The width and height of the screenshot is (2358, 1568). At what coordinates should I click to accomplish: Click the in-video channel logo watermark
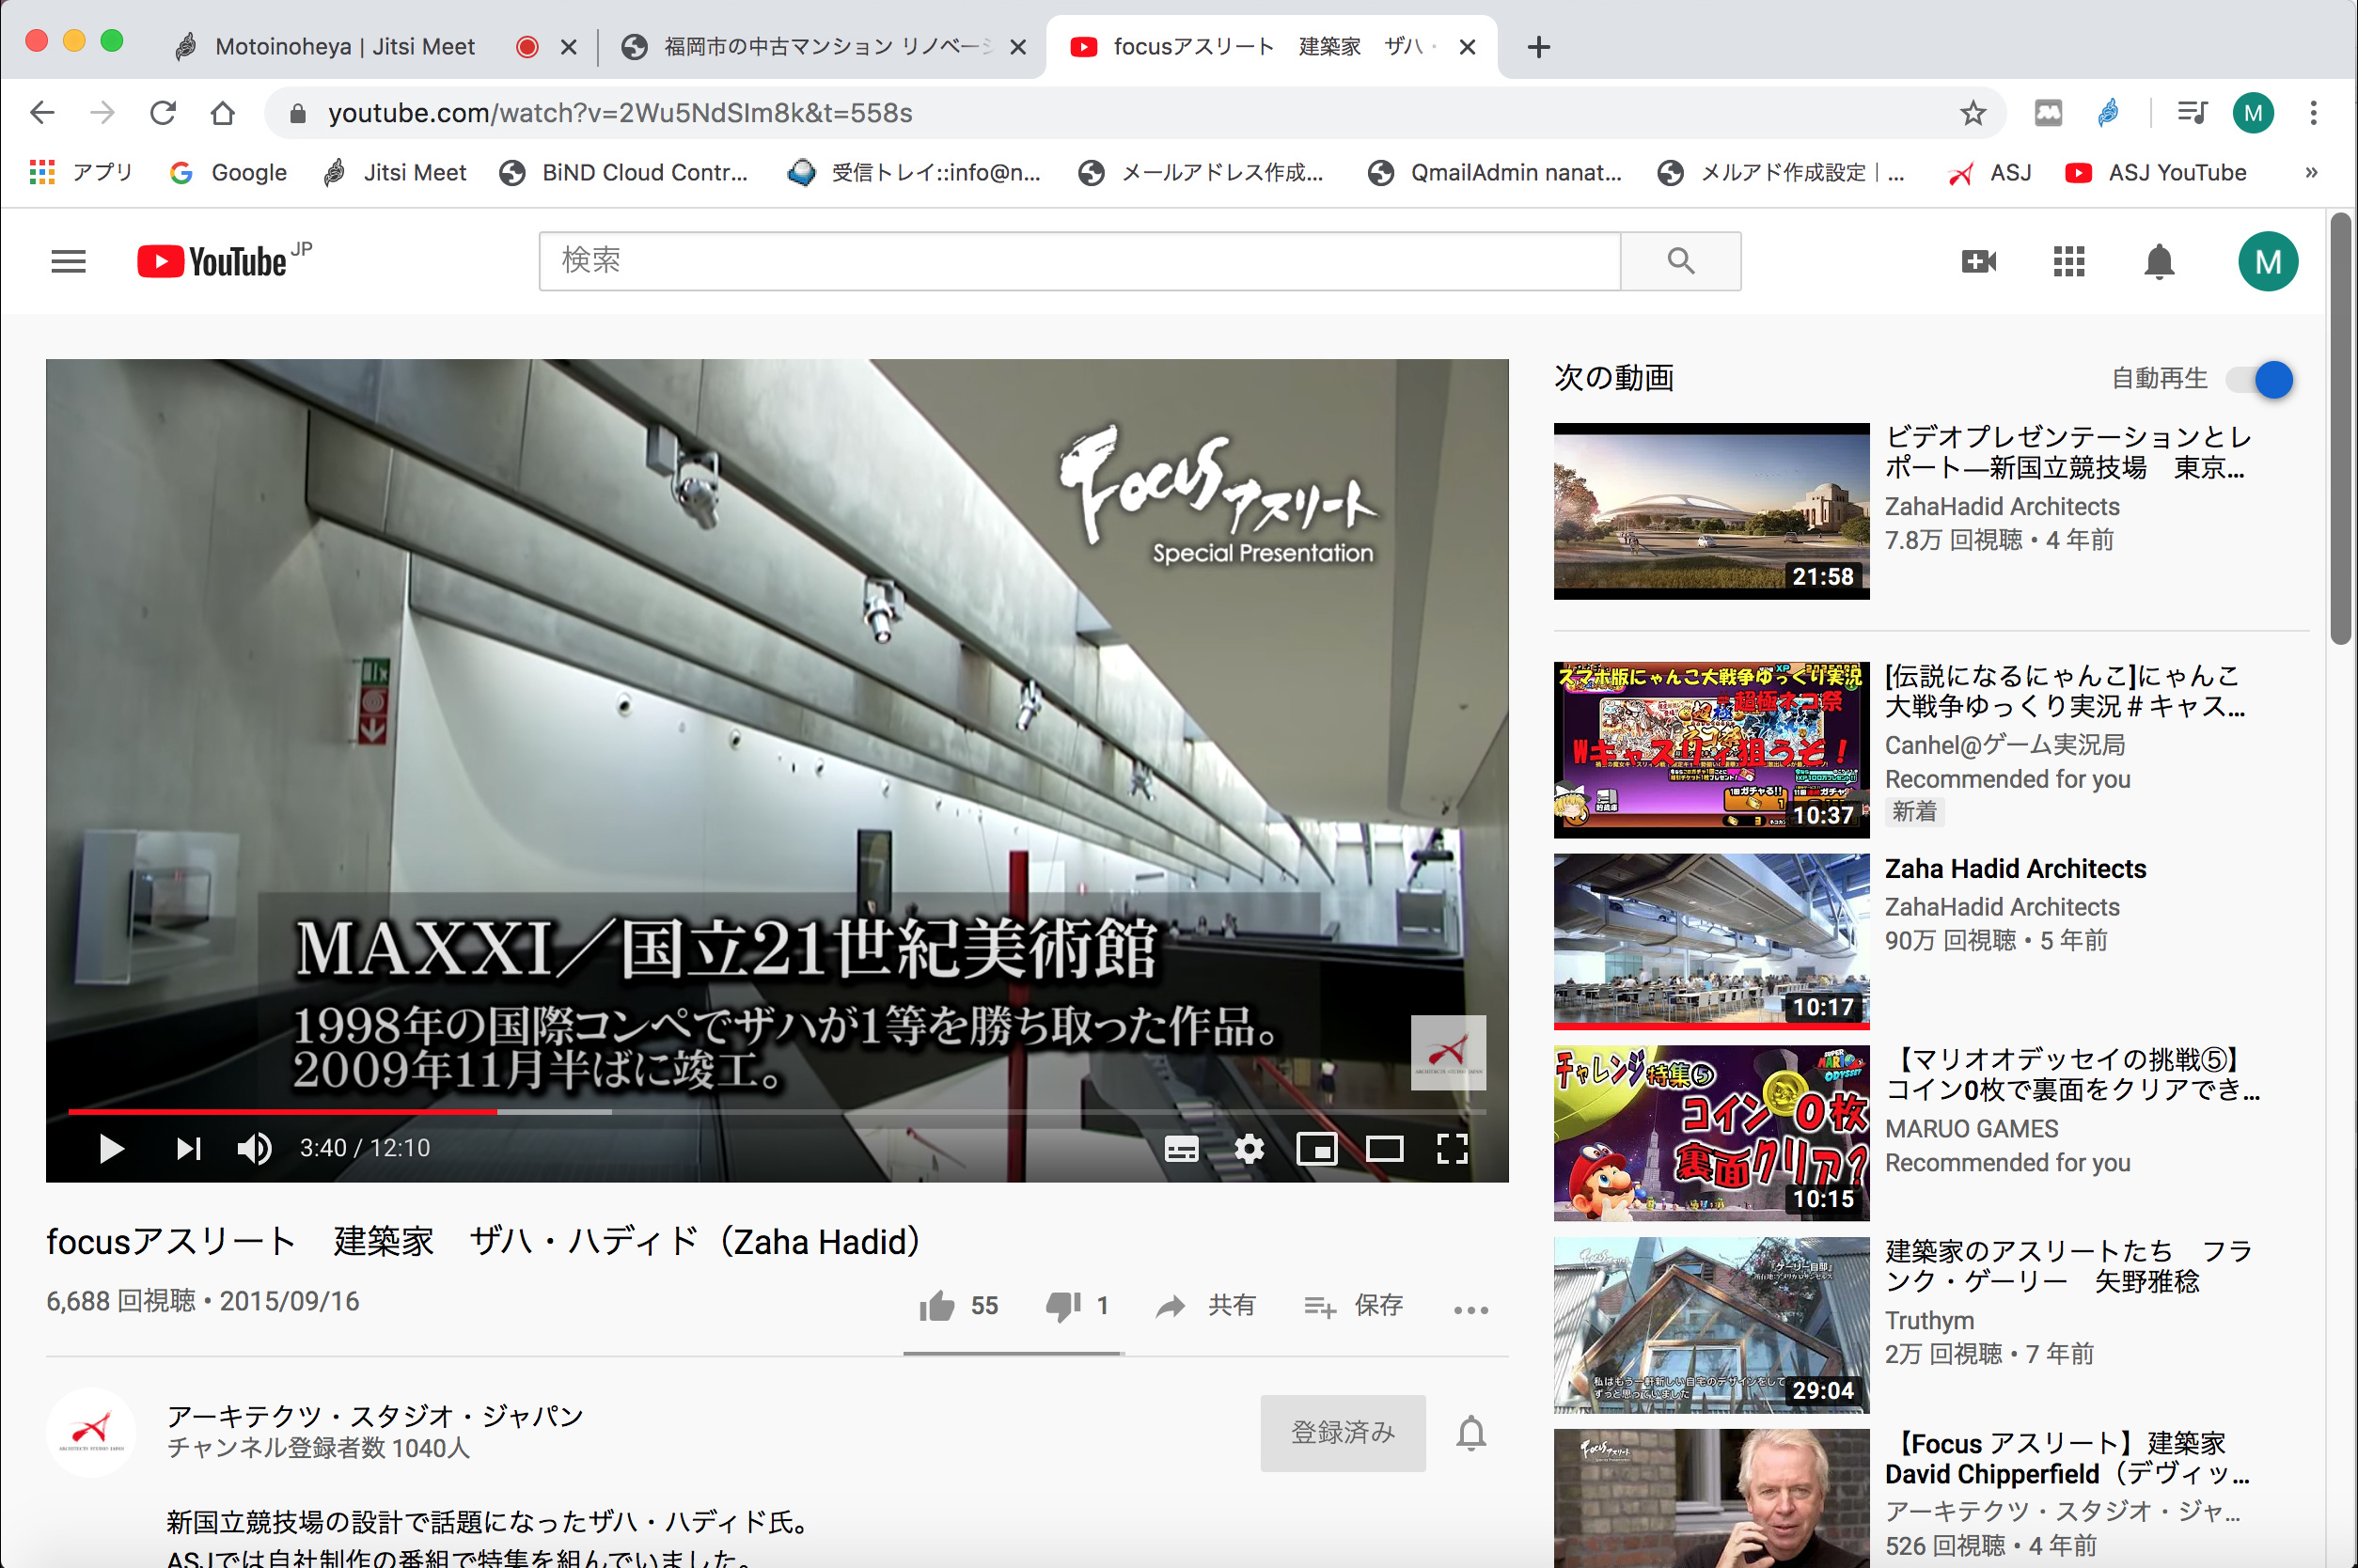(x=1447, y=1052)
